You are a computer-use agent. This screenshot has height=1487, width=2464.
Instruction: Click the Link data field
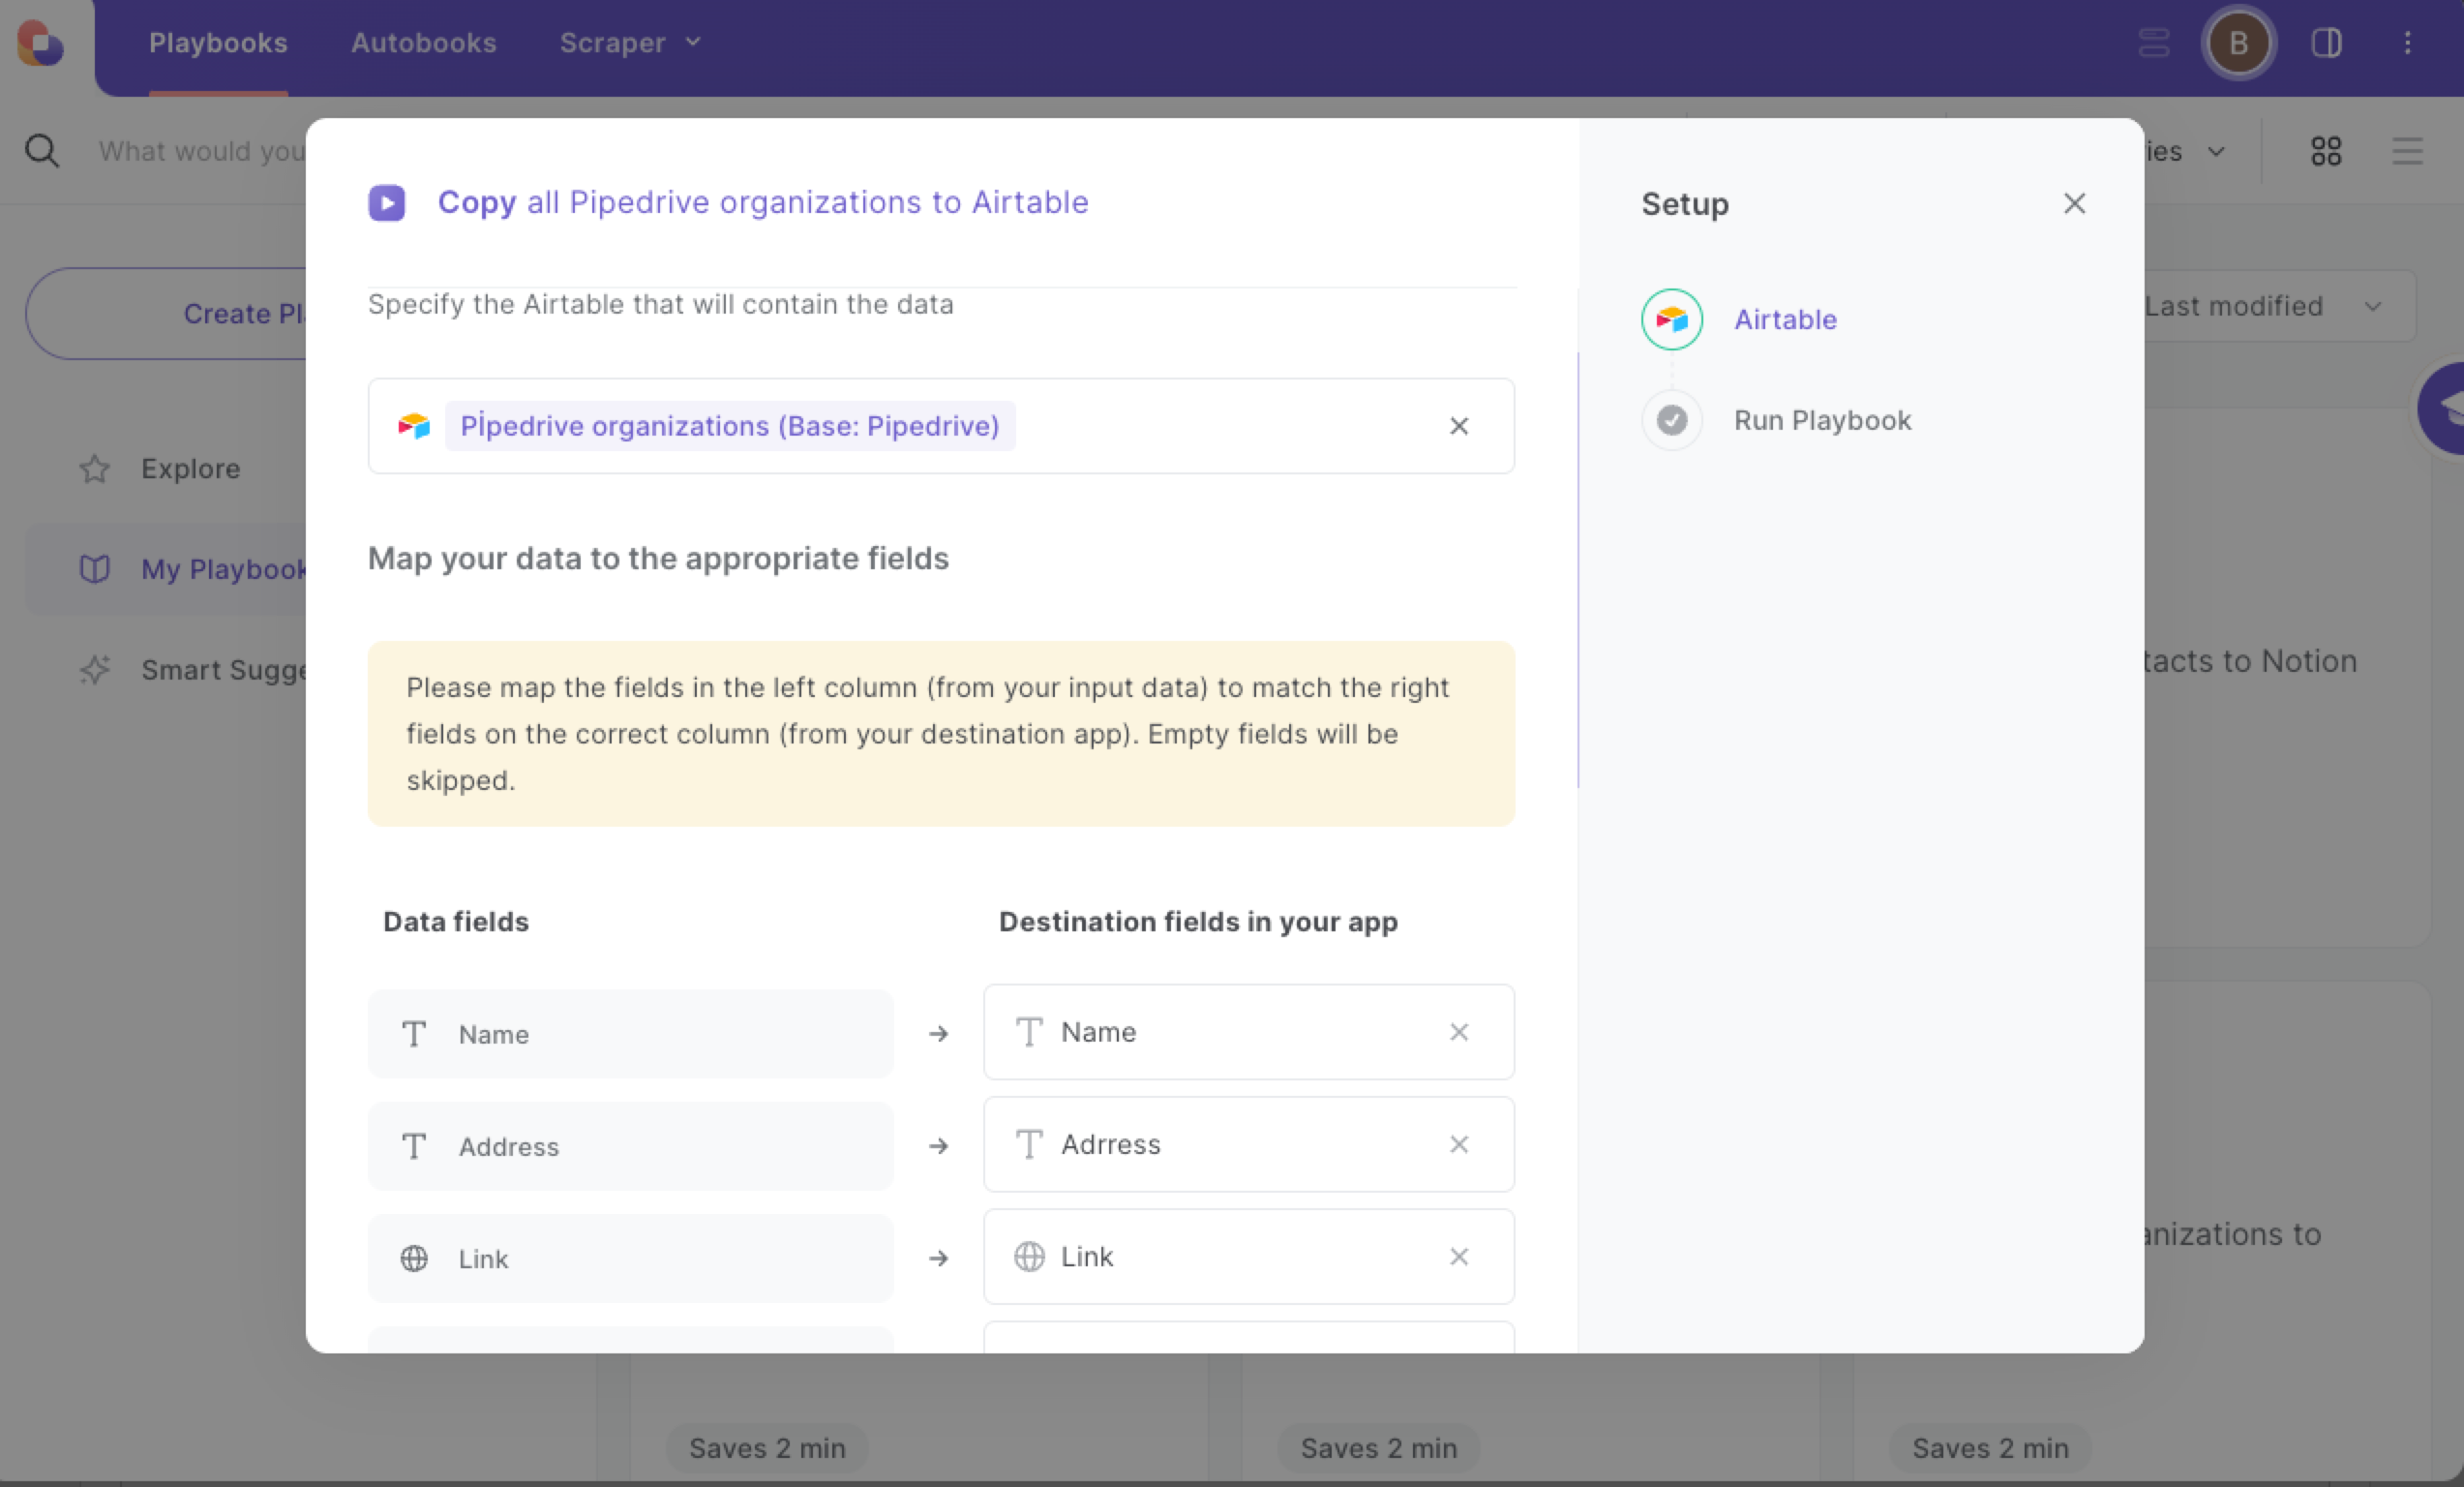pos(630,1258)
